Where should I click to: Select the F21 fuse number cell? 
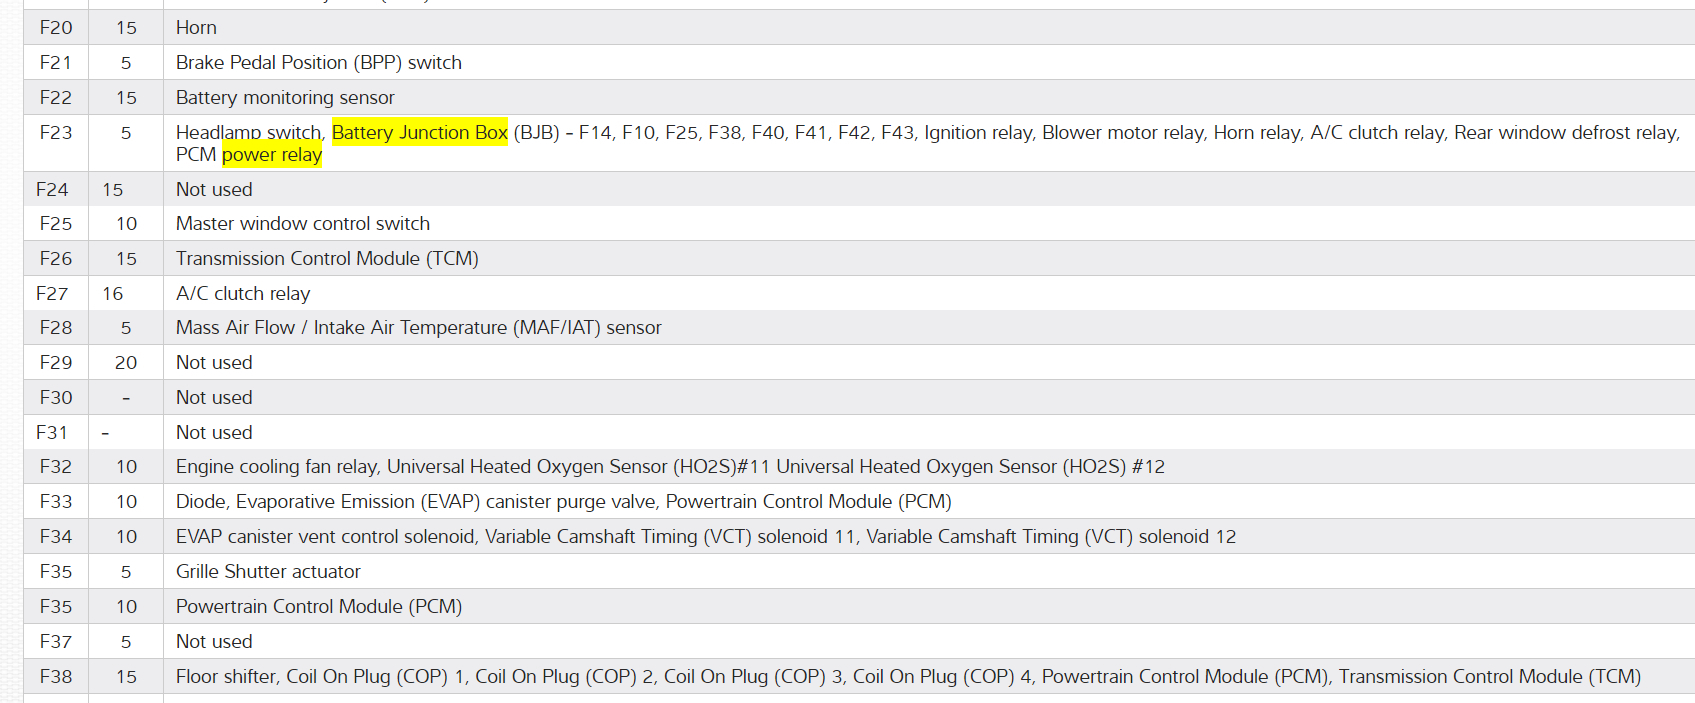[x=56, y=63]
